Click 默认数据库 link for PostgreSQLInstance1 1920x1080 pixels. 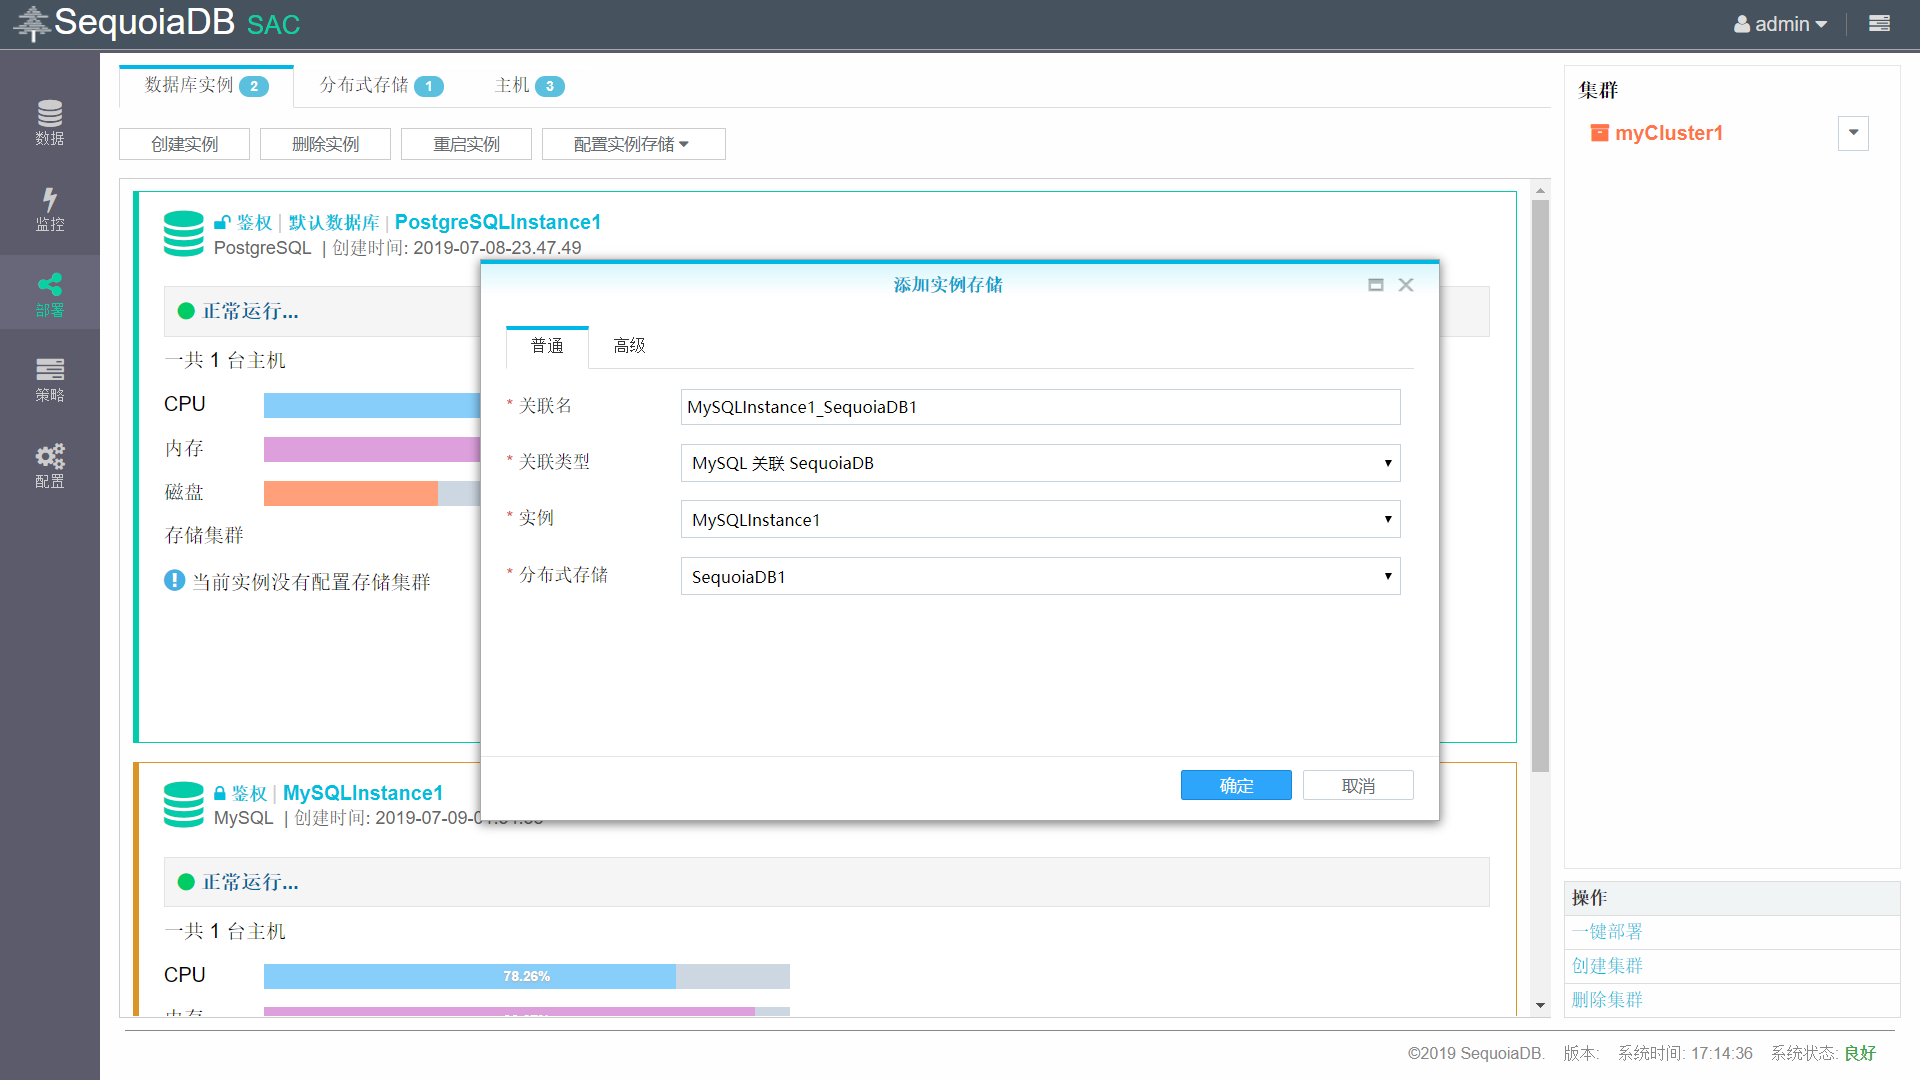tap(334, 222)
